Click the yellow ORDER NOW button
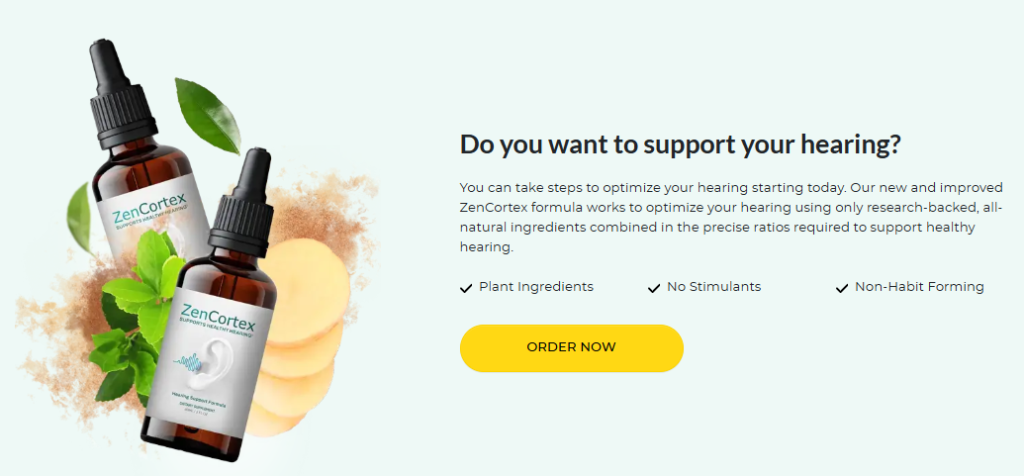 click(x=571, y=348)
